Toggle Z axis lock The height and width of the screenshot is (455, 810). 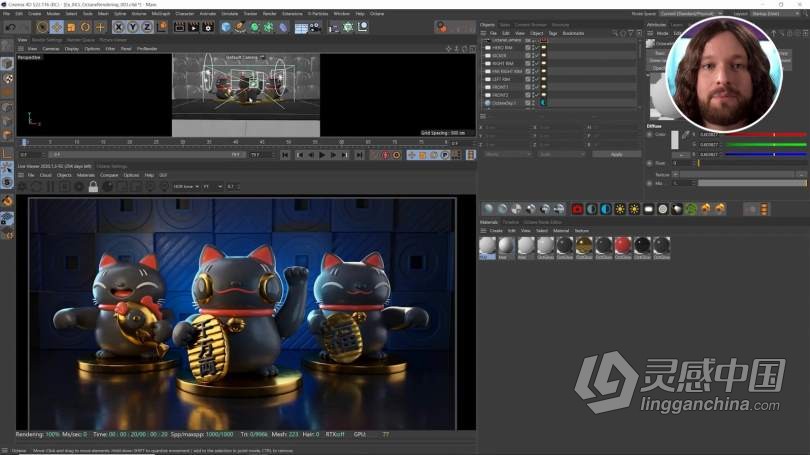point(147,27)
